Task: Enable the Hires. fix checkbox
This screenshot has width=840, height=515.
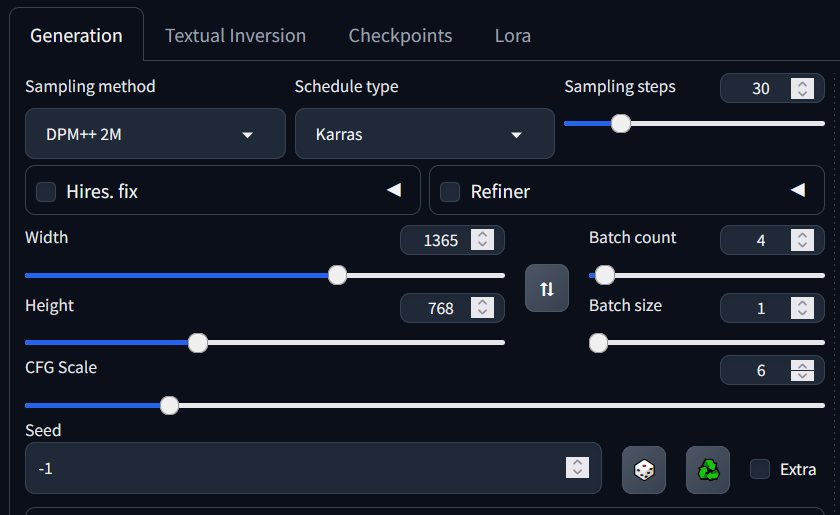Action: point(46,191)
